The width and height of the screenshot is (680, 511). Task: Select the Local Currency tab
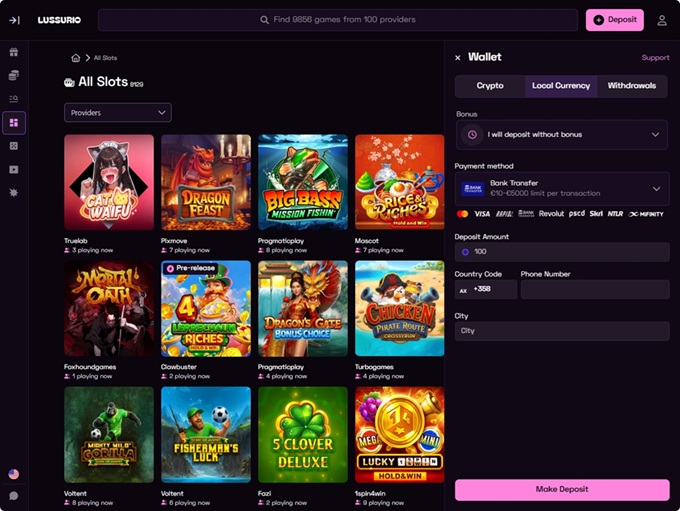point(561,86)
